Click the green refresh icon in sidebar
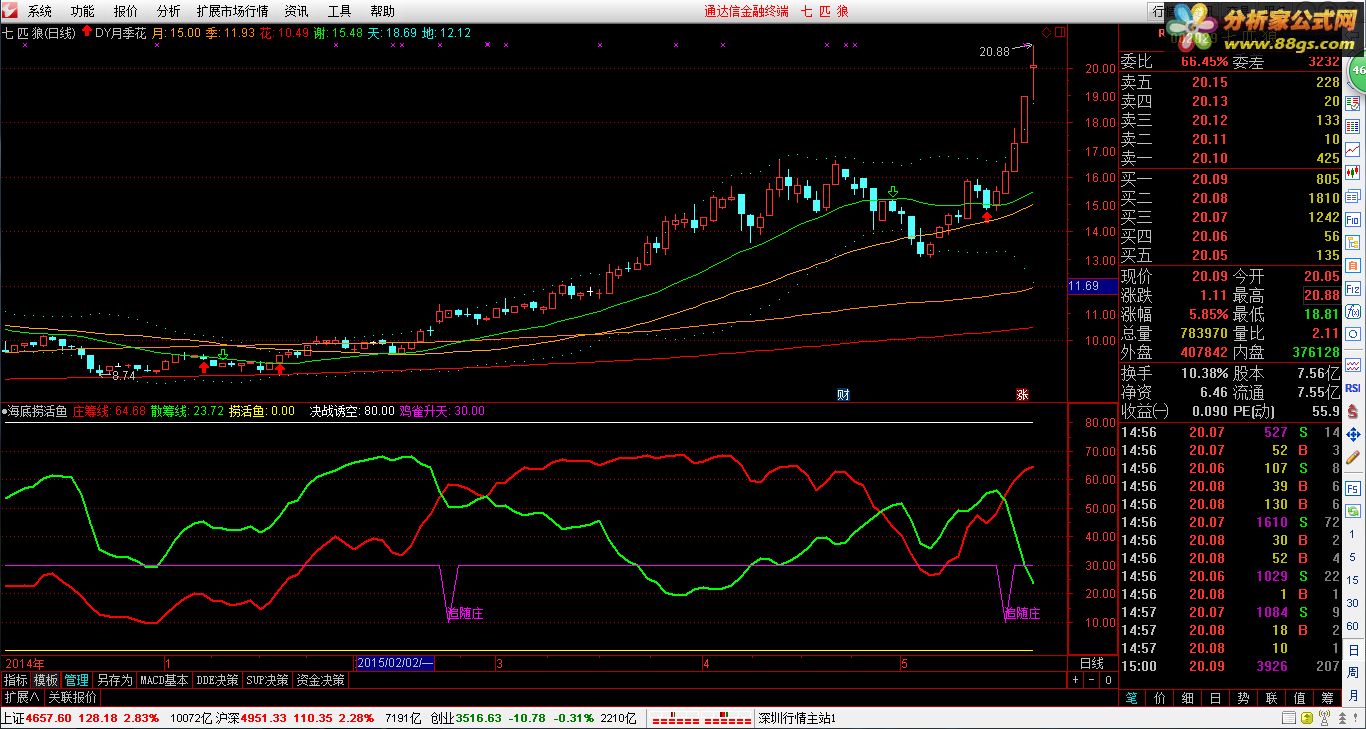 [1353, 510]
